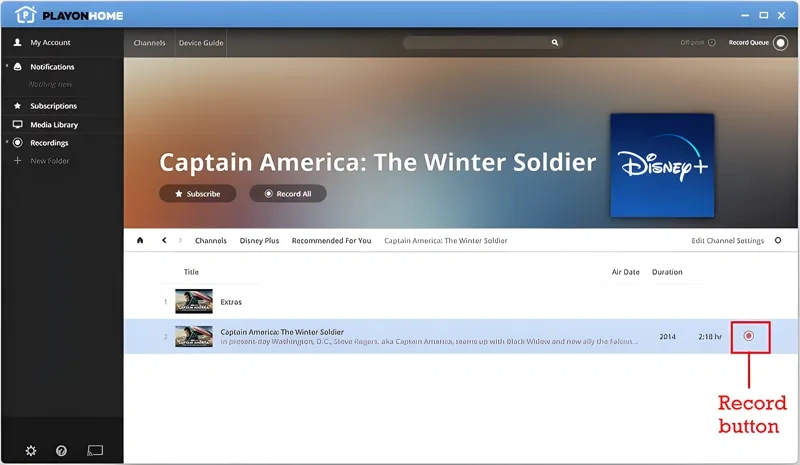Collapse the Recordings section arrow

point(7,143)
